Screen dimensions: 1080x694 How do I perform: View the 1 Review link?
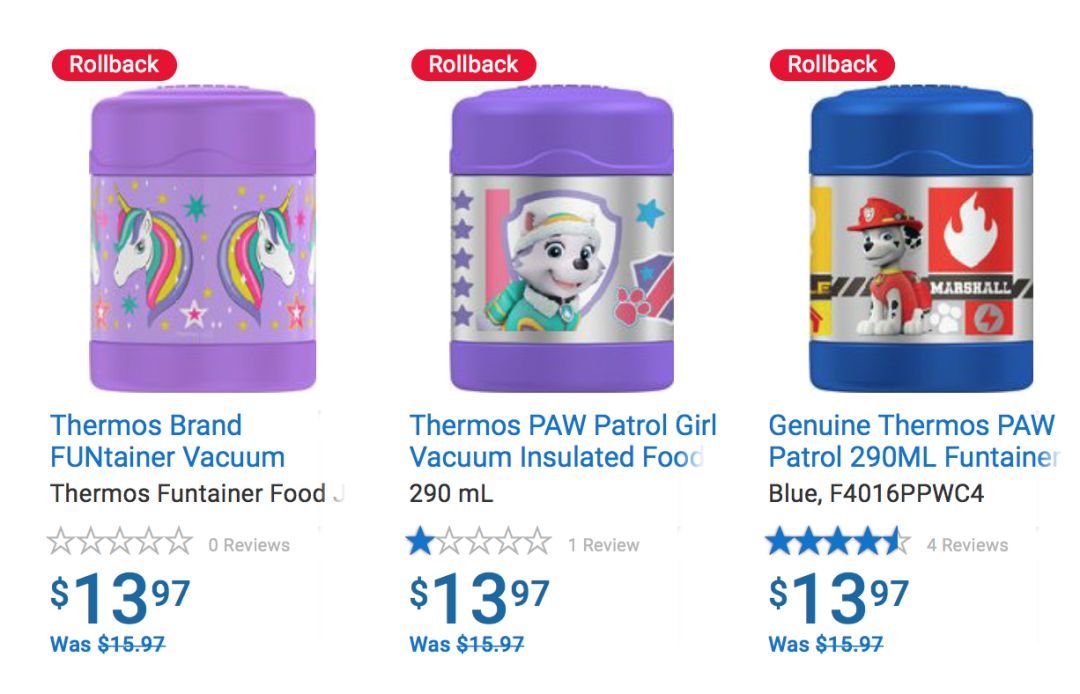pyautogui.click(x=604, y=545)
